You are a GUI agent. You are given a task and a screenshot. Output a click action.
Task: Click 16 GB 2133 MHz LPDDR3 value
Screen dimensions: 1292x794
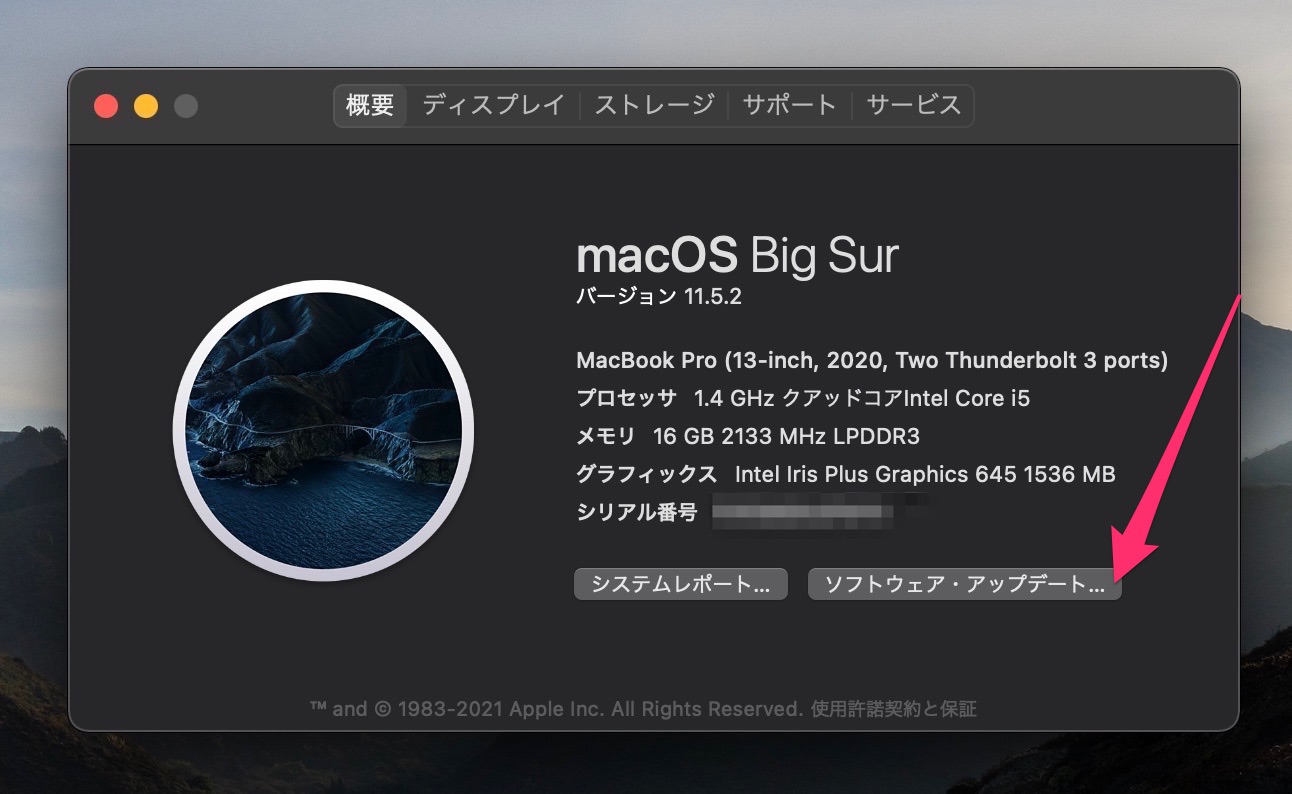[786, 436]
